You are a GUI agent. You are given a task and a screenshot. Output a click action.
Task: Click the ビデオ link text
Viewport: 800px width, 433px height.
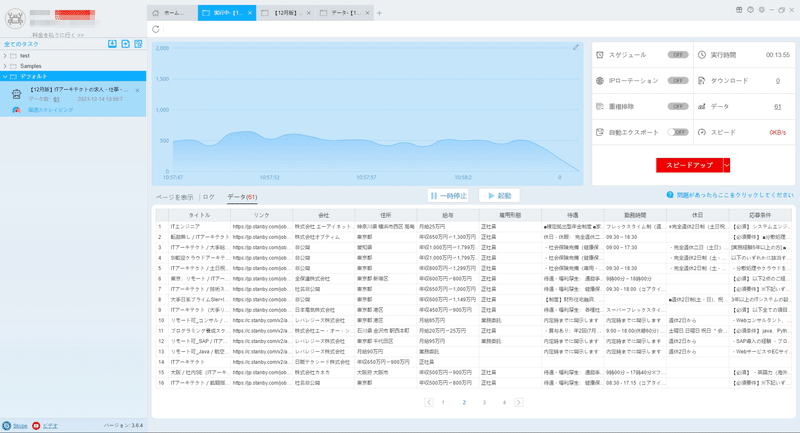point(50,426)
